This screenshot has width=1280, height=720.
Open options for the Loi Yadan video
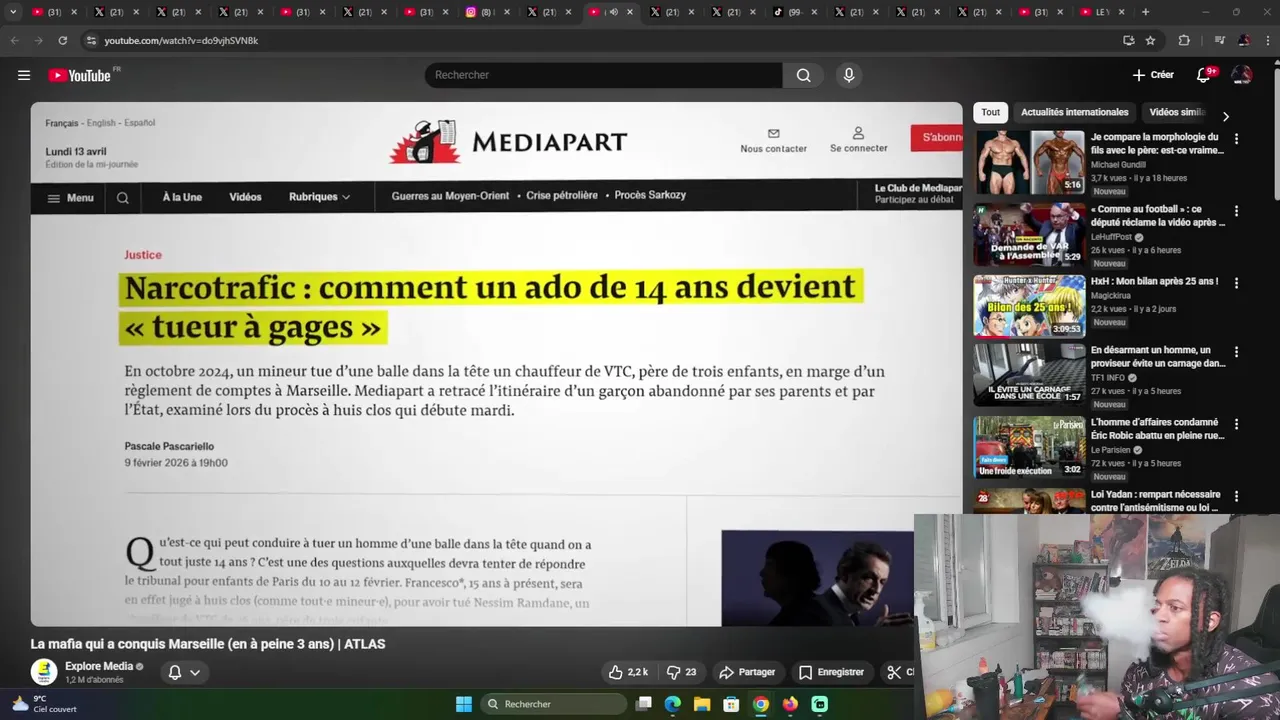point(1236,496)
